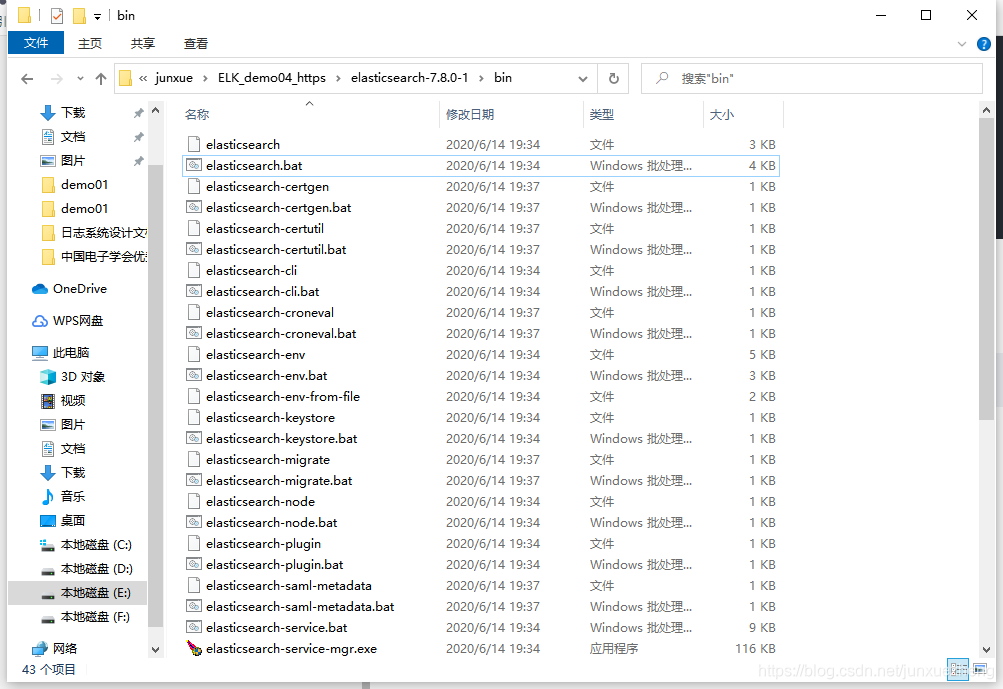Go up one folder level
This screenshot has width=1003, height=689.
coord(100,79)
